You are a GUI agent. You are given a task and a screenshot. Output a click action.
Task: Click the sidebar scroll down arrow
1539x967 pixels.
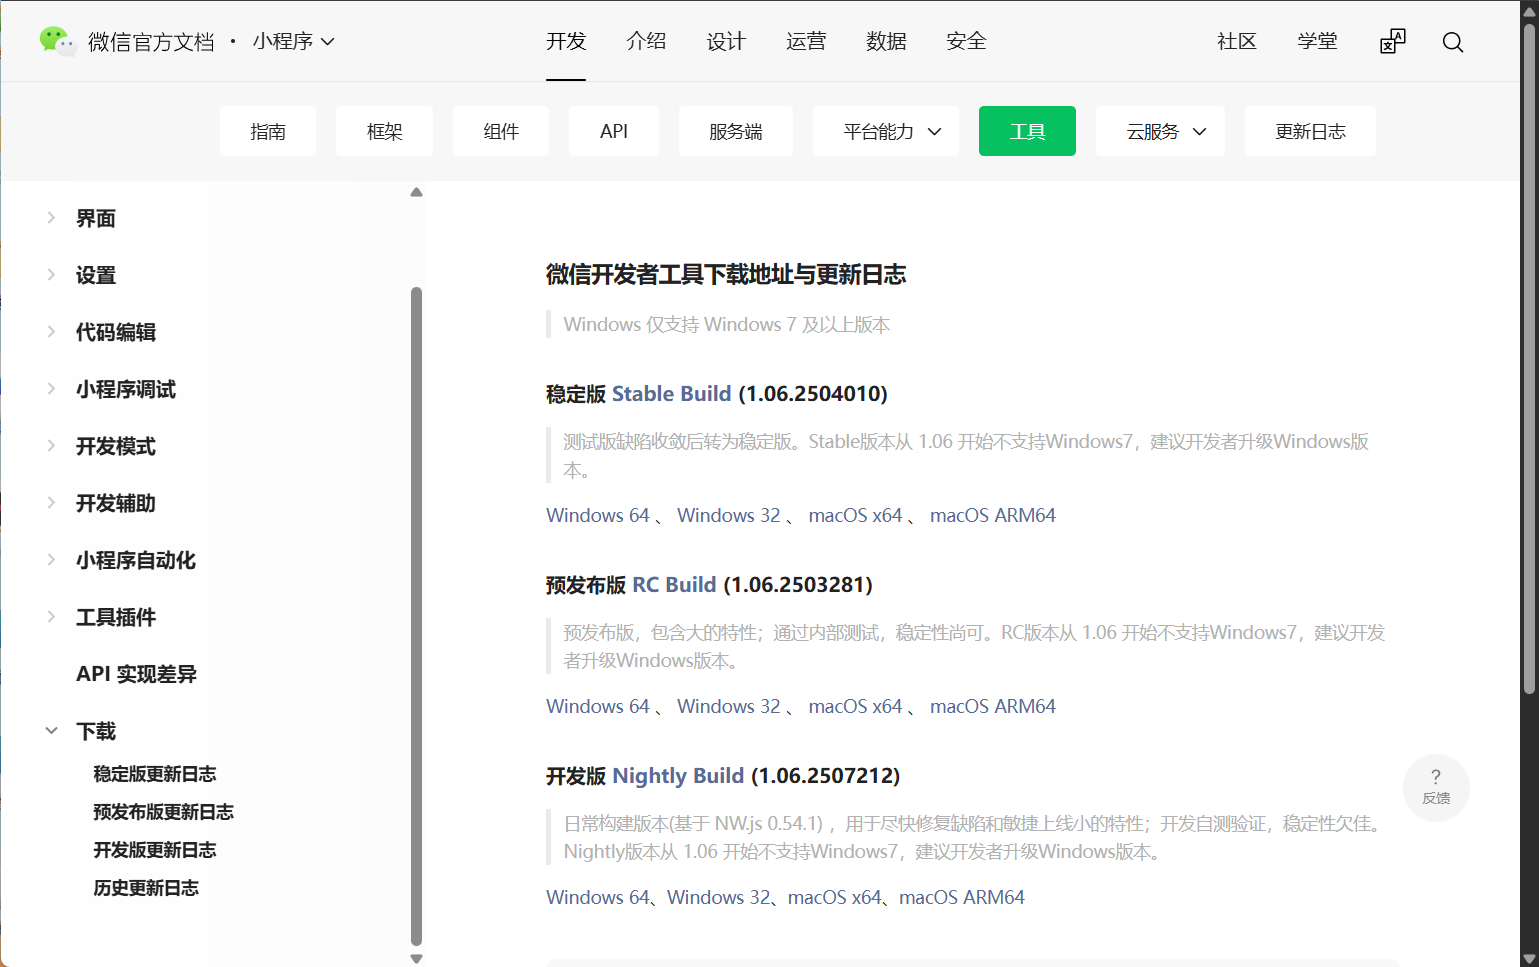point(416,958)
